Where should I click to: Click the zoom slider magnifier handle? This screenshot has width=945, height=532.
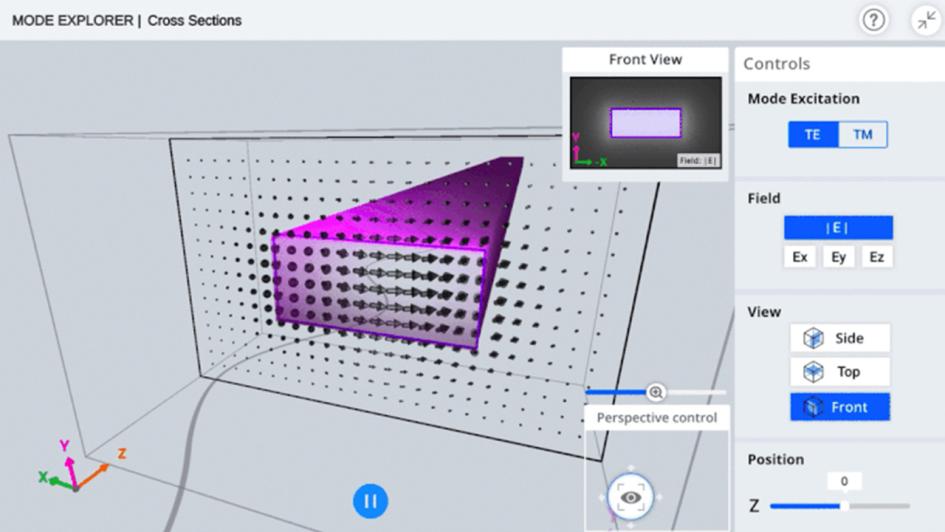656,392
